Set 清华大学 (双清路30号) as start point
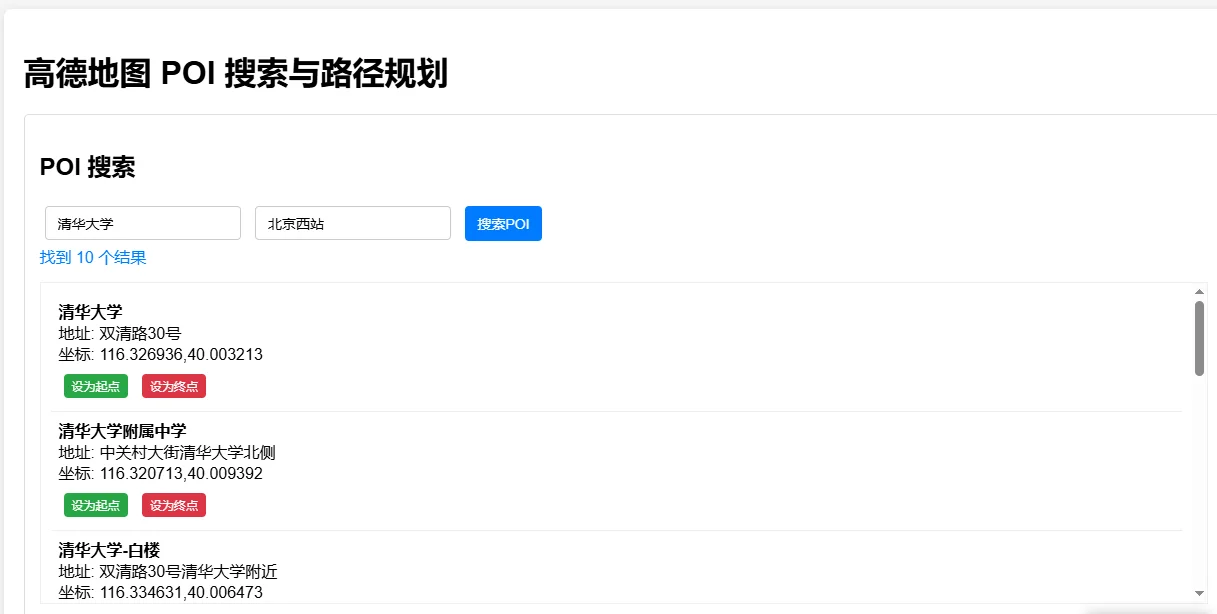This screenshot has width=1217, height=614. (x=96, y=386)
